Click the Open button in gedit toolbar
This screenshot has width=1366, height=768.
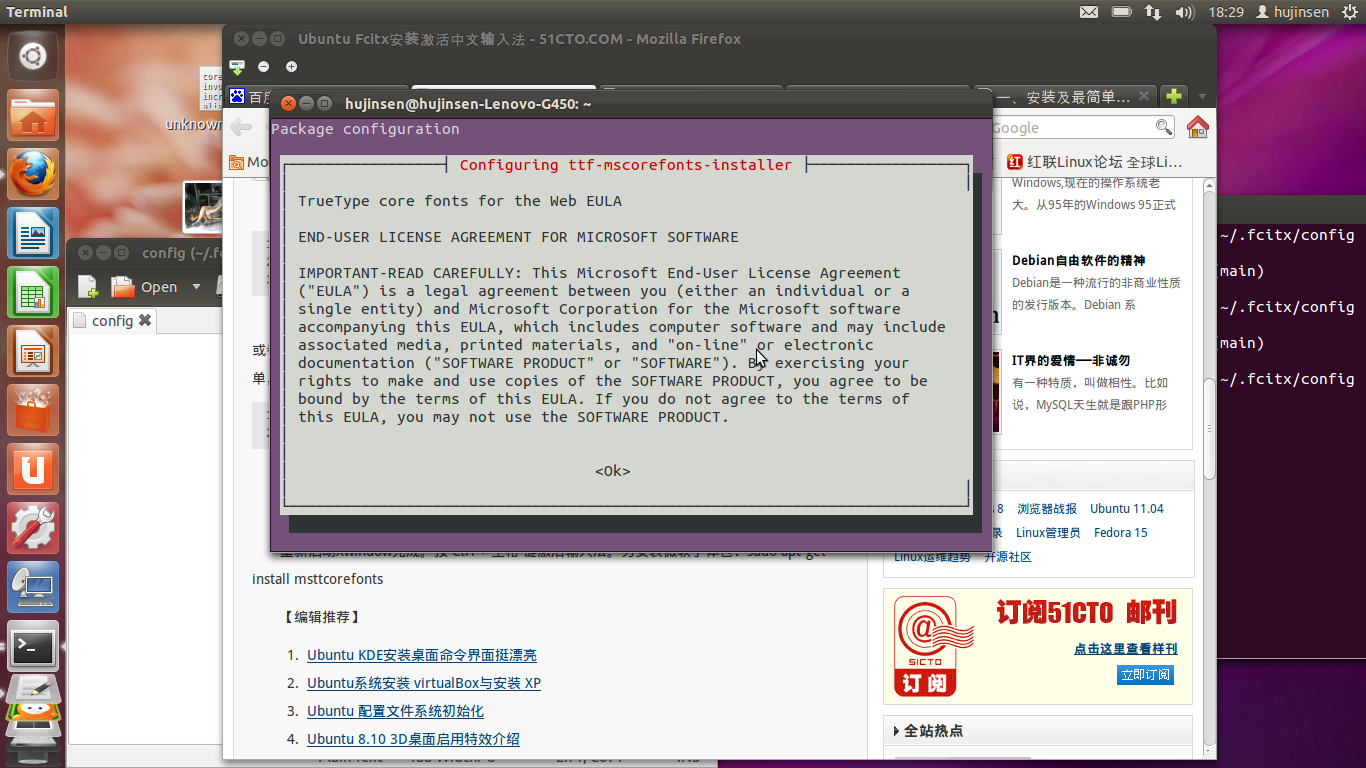click(145, 287)
